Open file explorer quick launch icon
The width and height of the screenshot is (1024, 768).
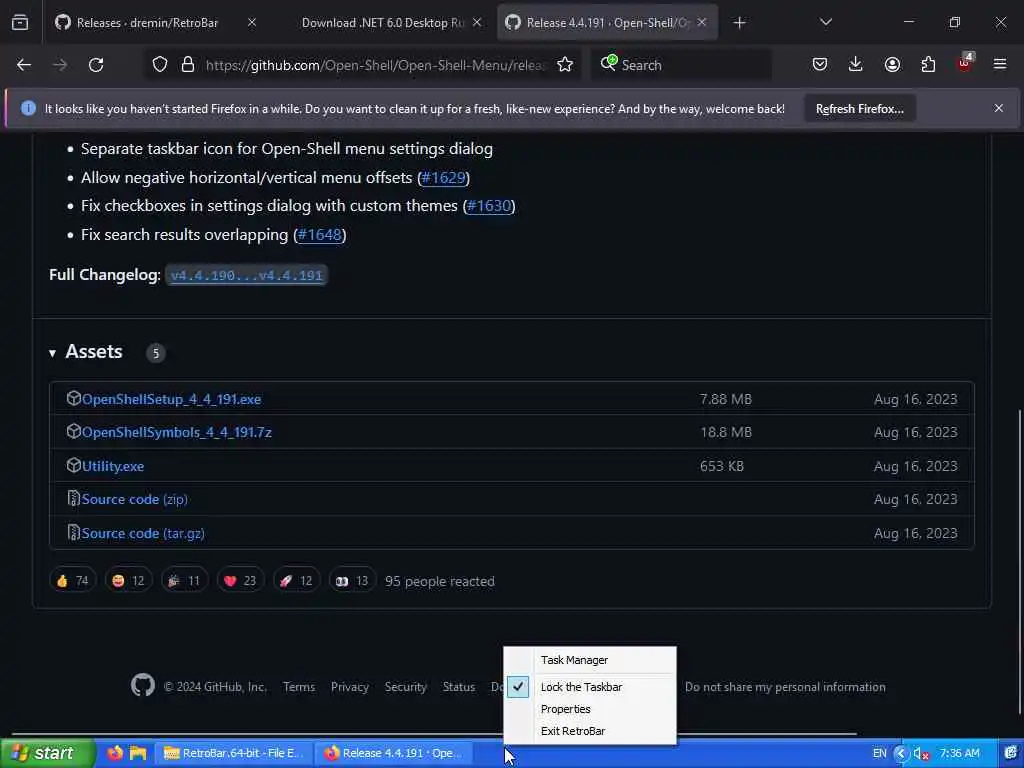point(138,753)
